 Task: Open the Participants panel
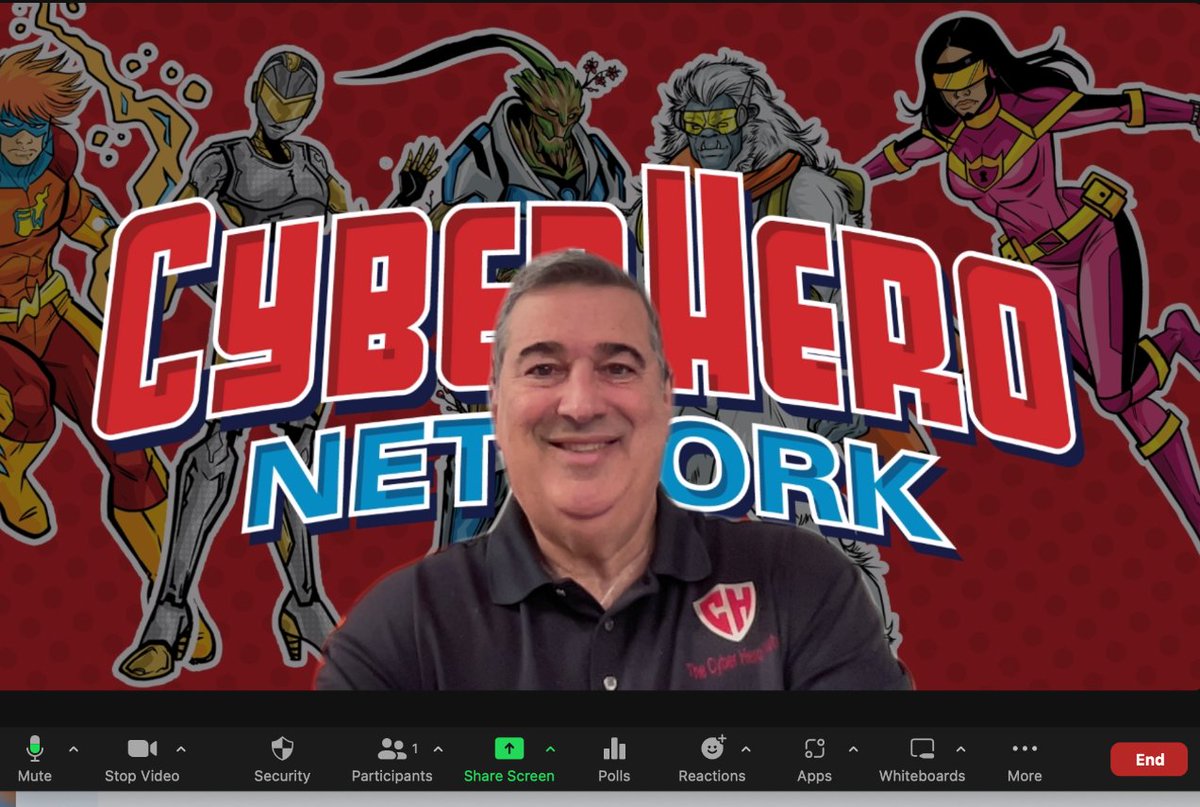[x=392, y=759]
